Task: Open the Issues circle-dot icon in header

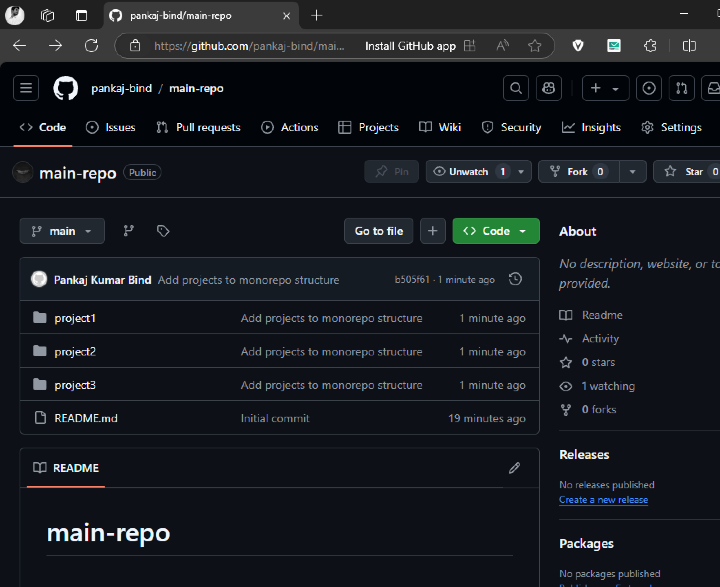Action: pos(648,88)
